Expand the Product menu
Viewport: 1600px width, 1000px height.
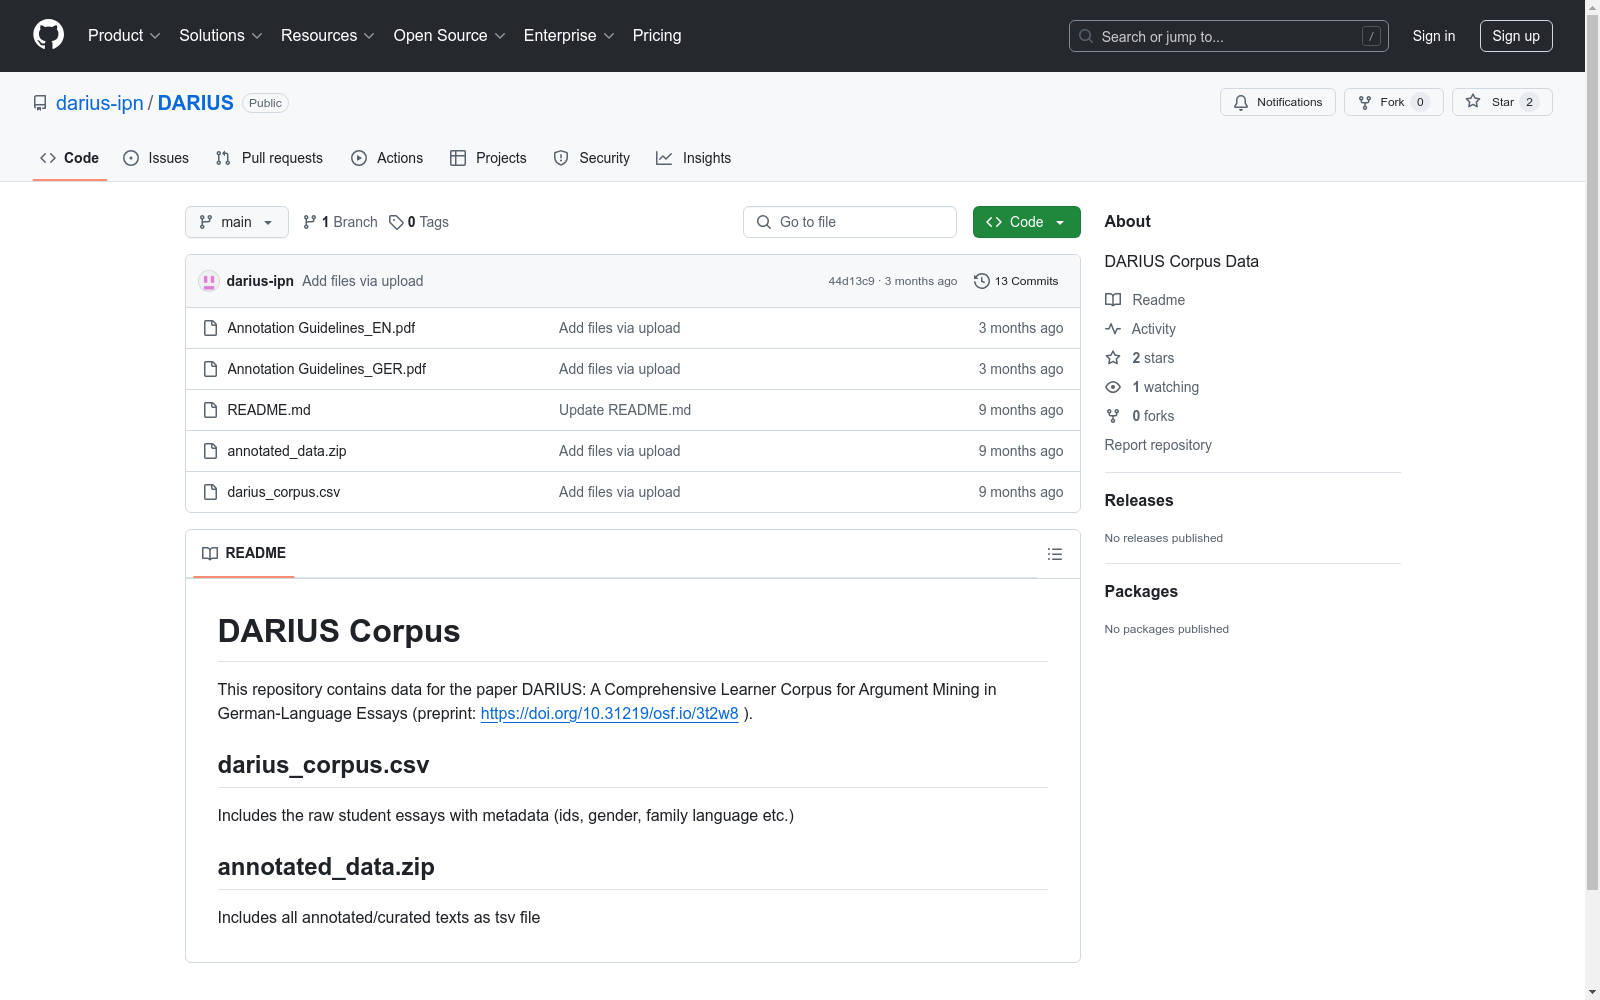tap(124, 35)
